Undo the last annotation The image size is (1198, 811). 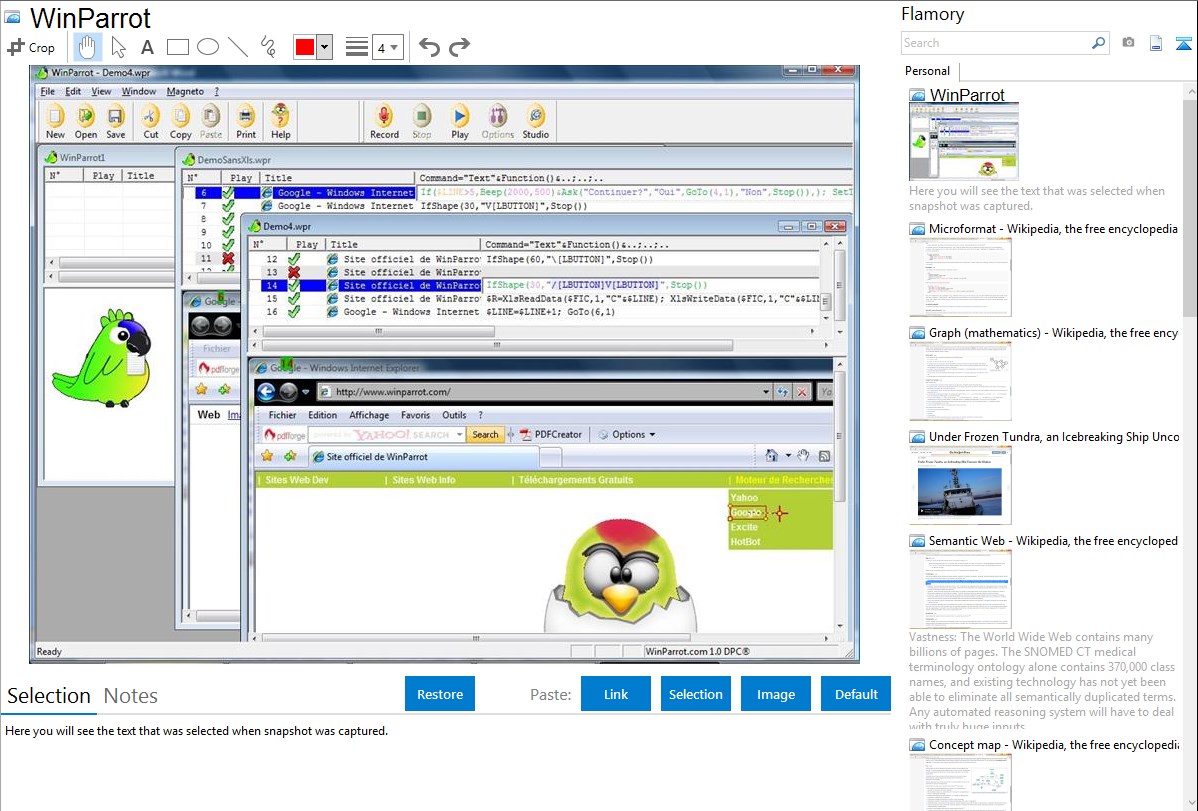429,47
